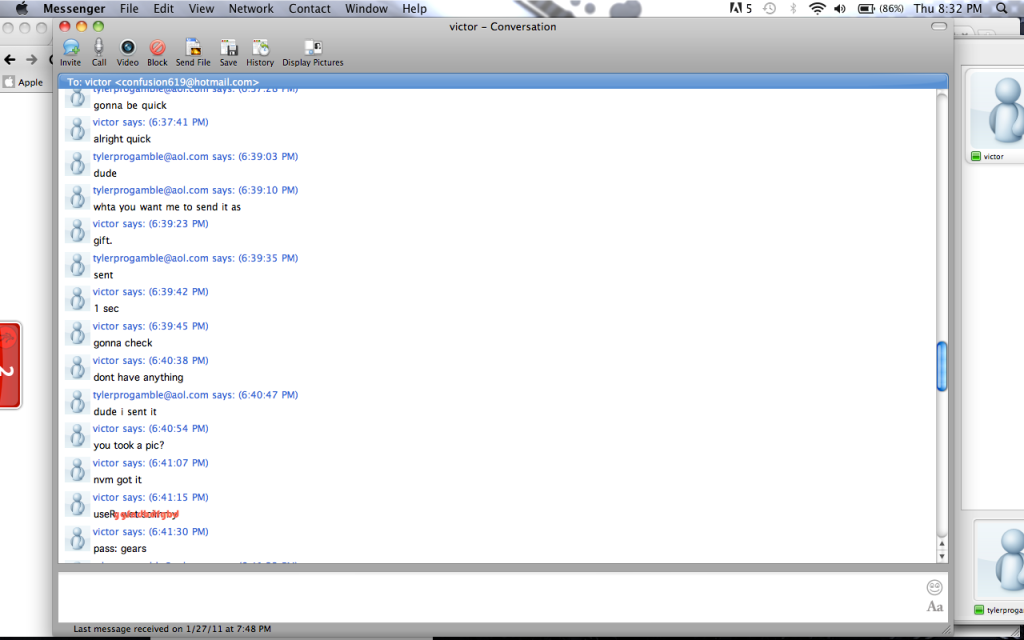Click the conversation scrollbar thumb
Image resolution: width=1024 pixels, height=640 pixels.
tap(942, 366)
